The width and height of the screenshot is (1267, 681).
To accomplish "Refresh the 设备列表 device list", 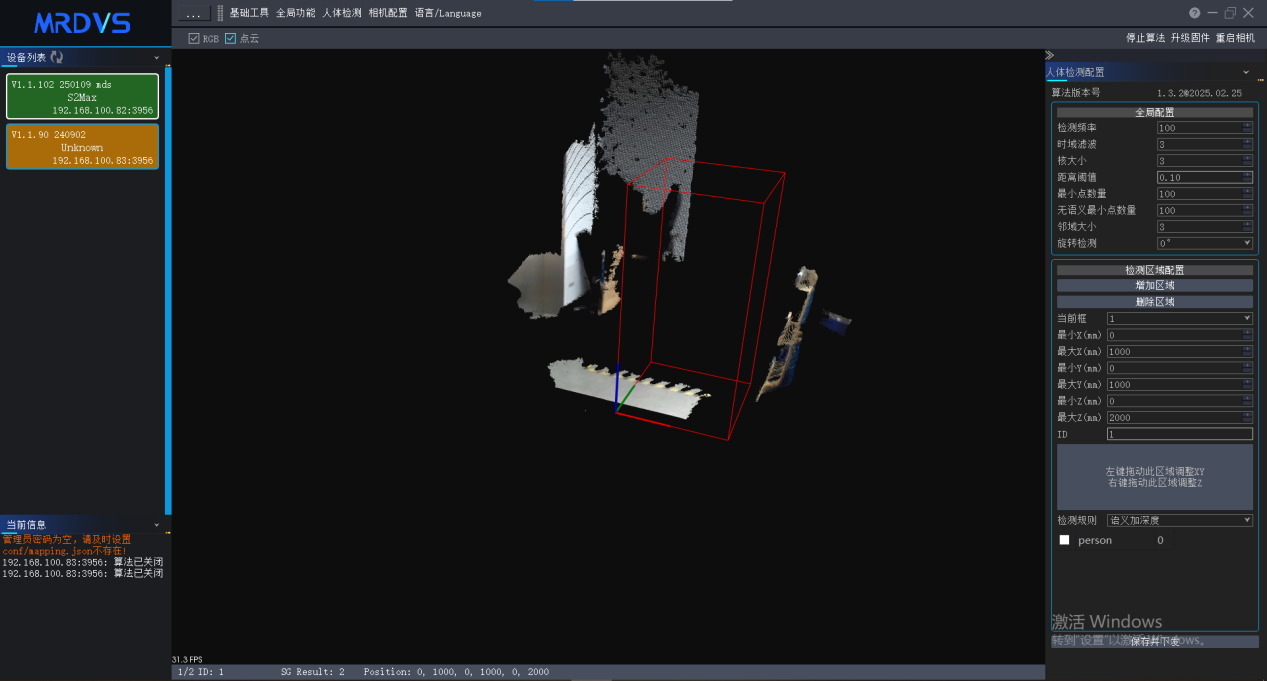I will 56,57.
